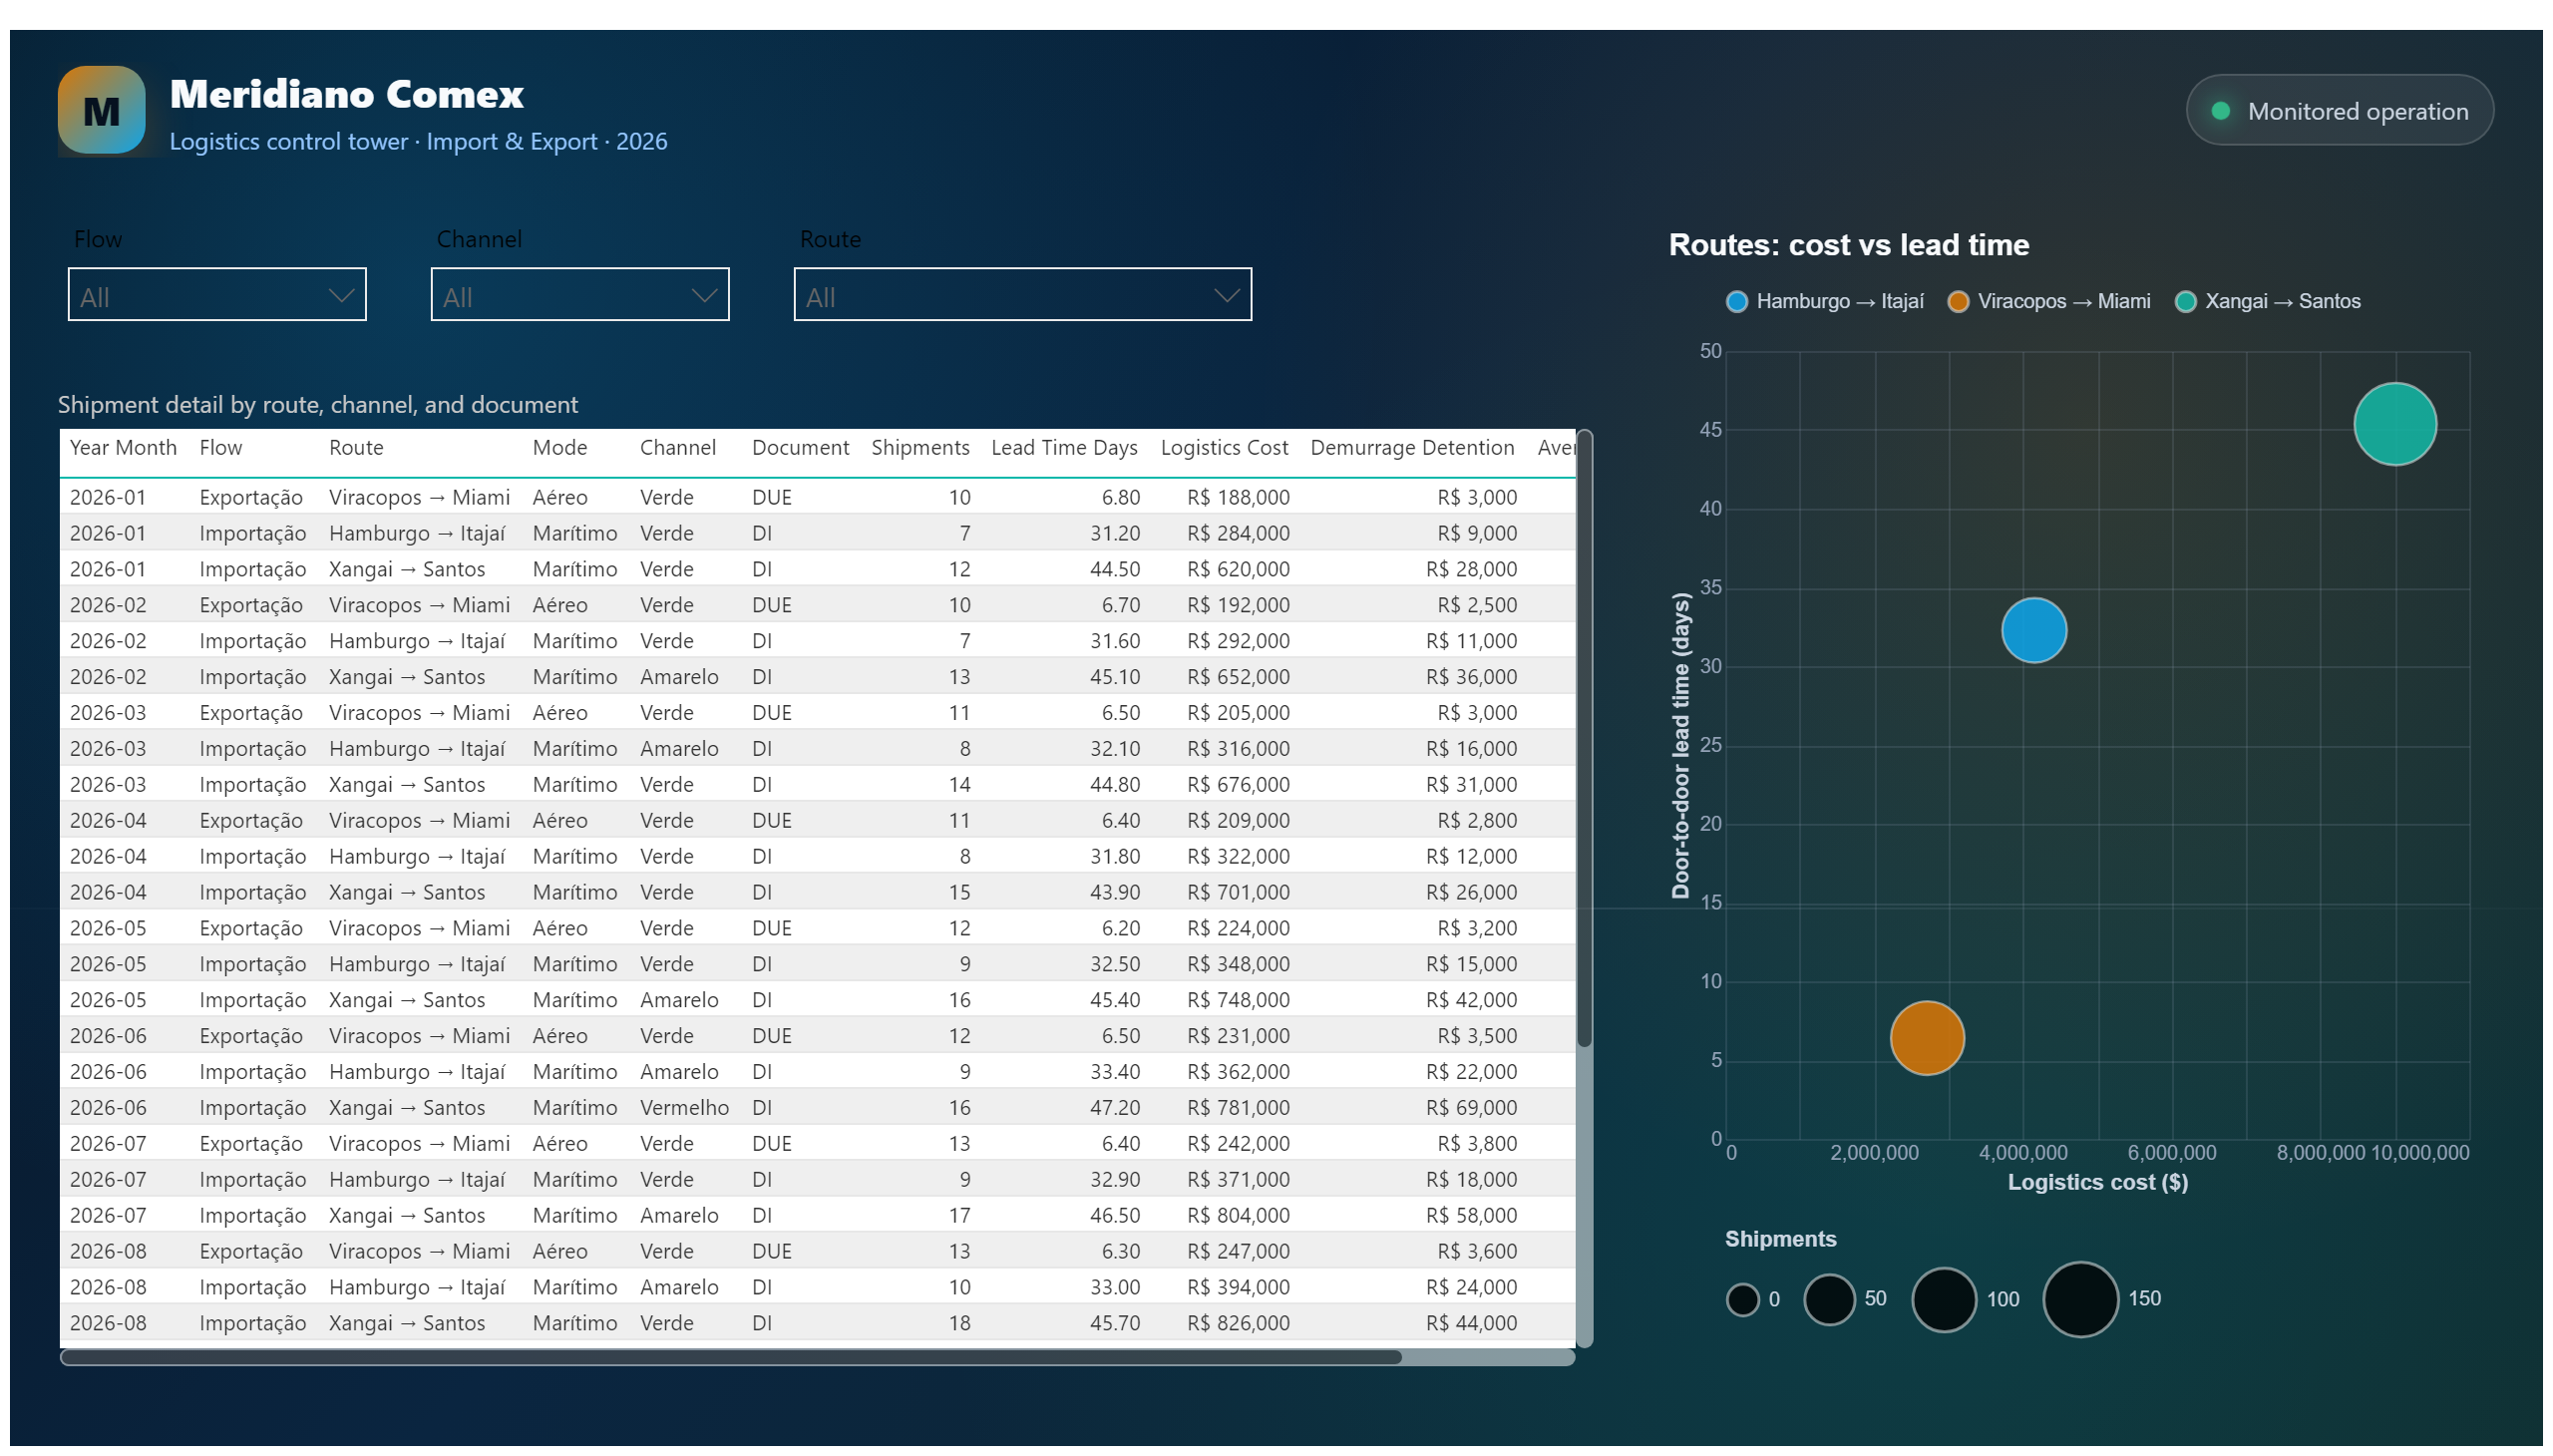Sort by Logistics Cost column header

tap(1223, 447)
